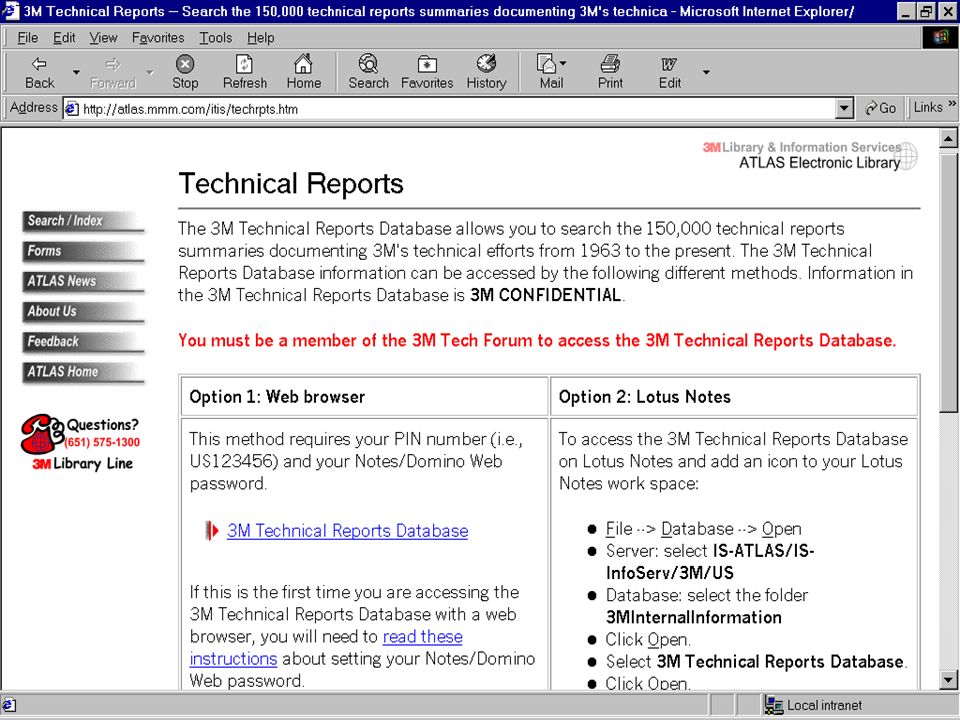This screenshot has height=720, width=960.
Task: Click the page icon in the address bar
Action: (72, 109)
